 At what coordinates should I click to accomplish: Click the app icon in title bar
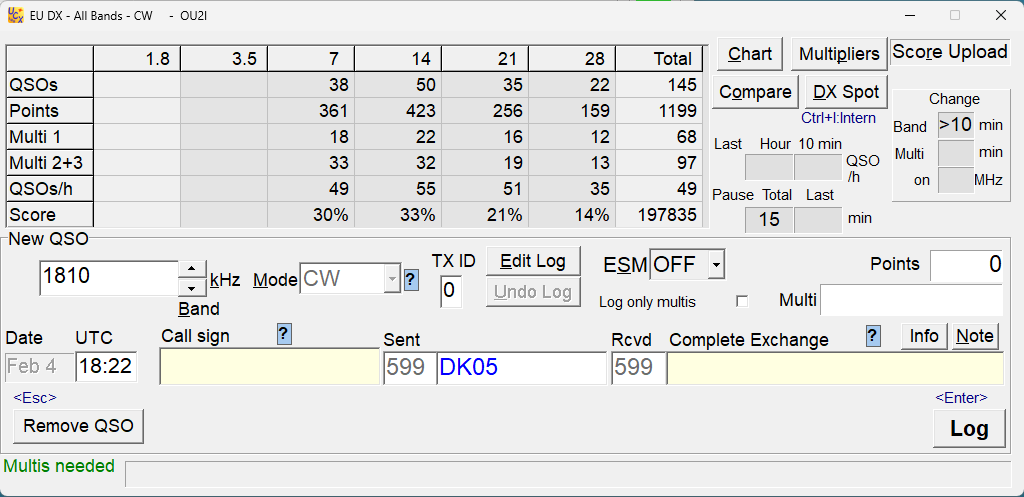15,15
